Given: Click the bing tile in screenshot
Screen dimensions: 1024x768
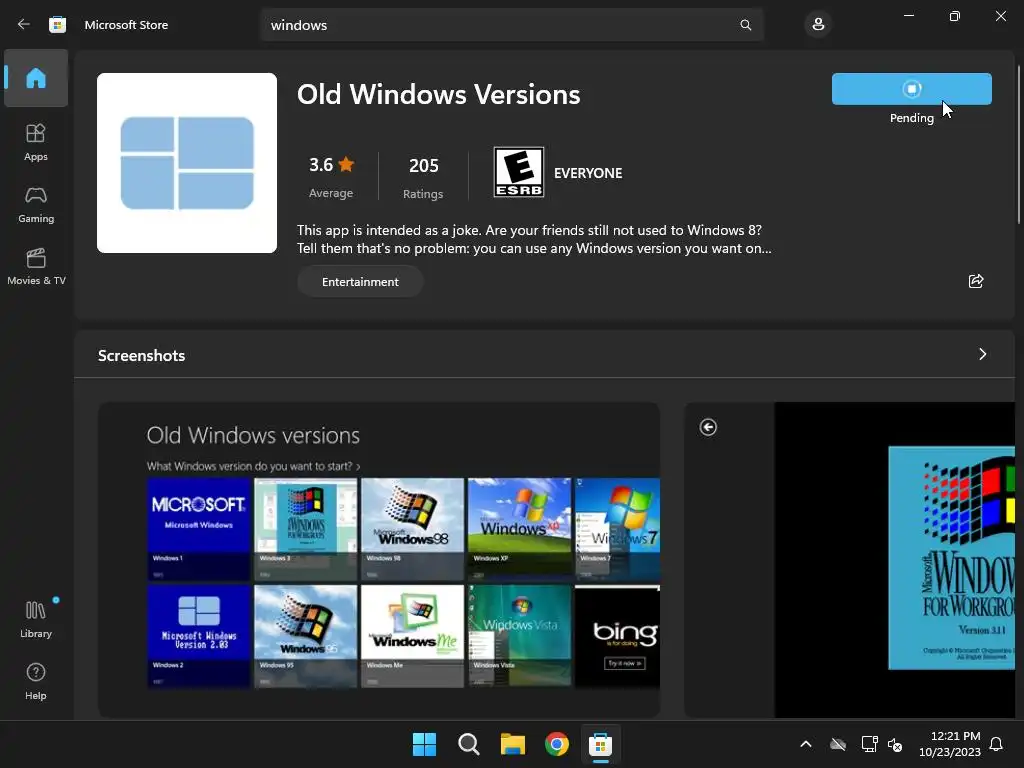Looking at the screenshot, I should coord(617,636).
